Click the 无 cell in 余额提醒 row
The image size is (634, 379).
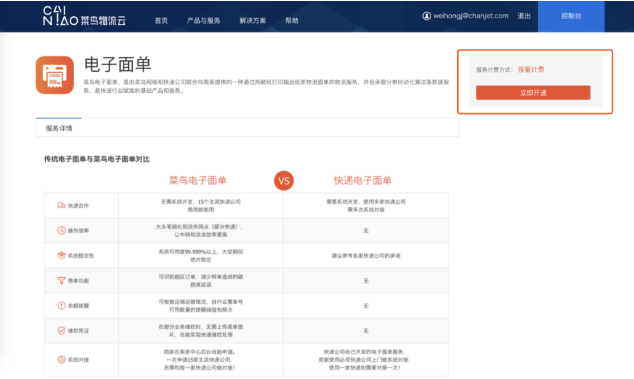[x=366, y=306]
